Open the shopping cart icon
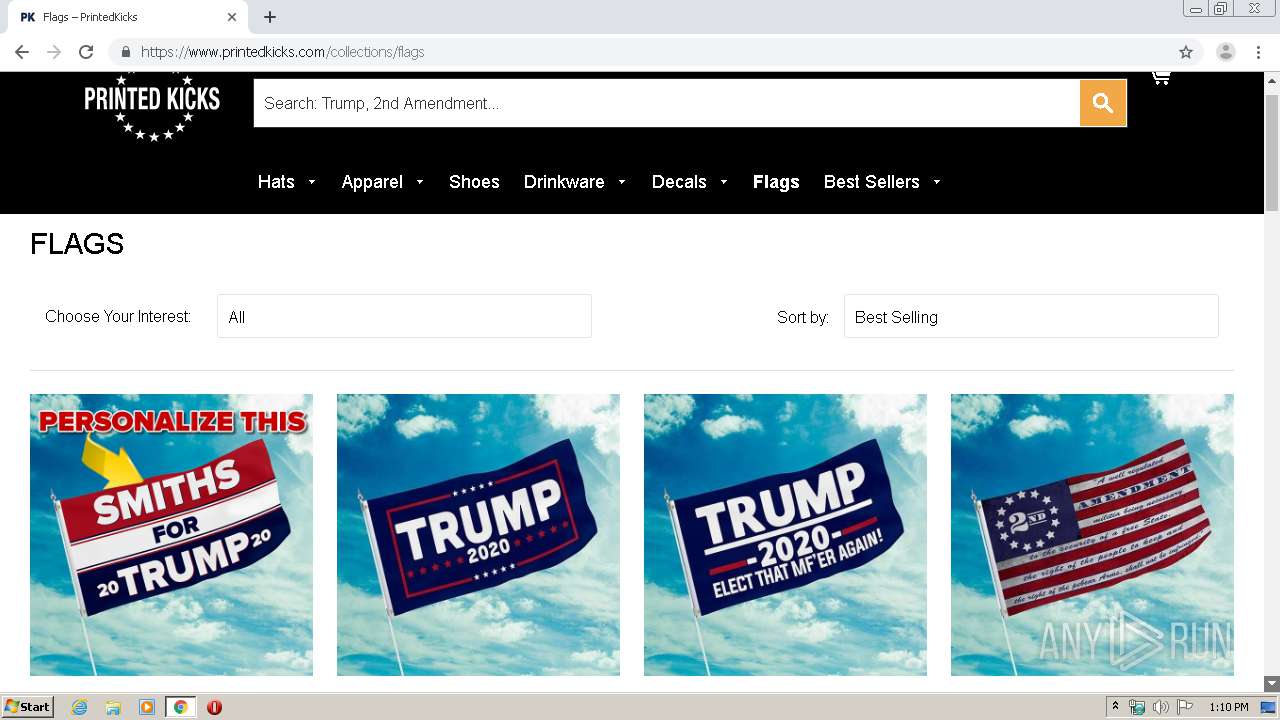This screenshot has width=1280, height=720. coord(1160,78)
